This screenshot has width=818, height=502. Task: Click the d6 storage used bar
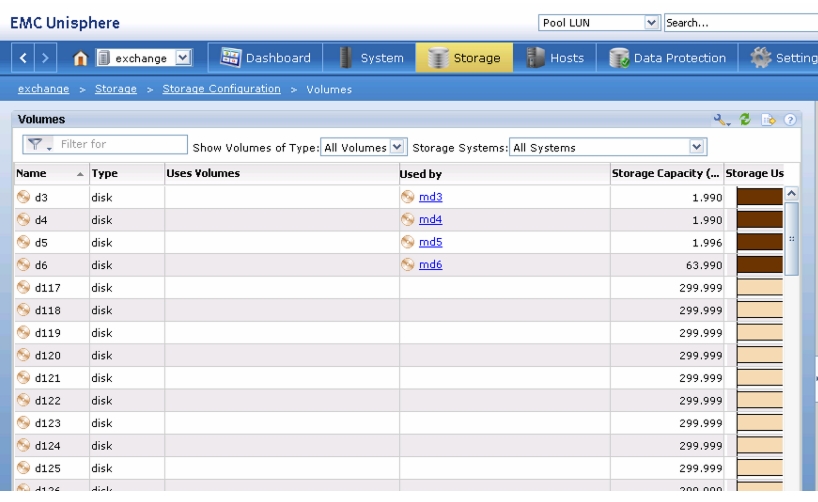point(760,265)
